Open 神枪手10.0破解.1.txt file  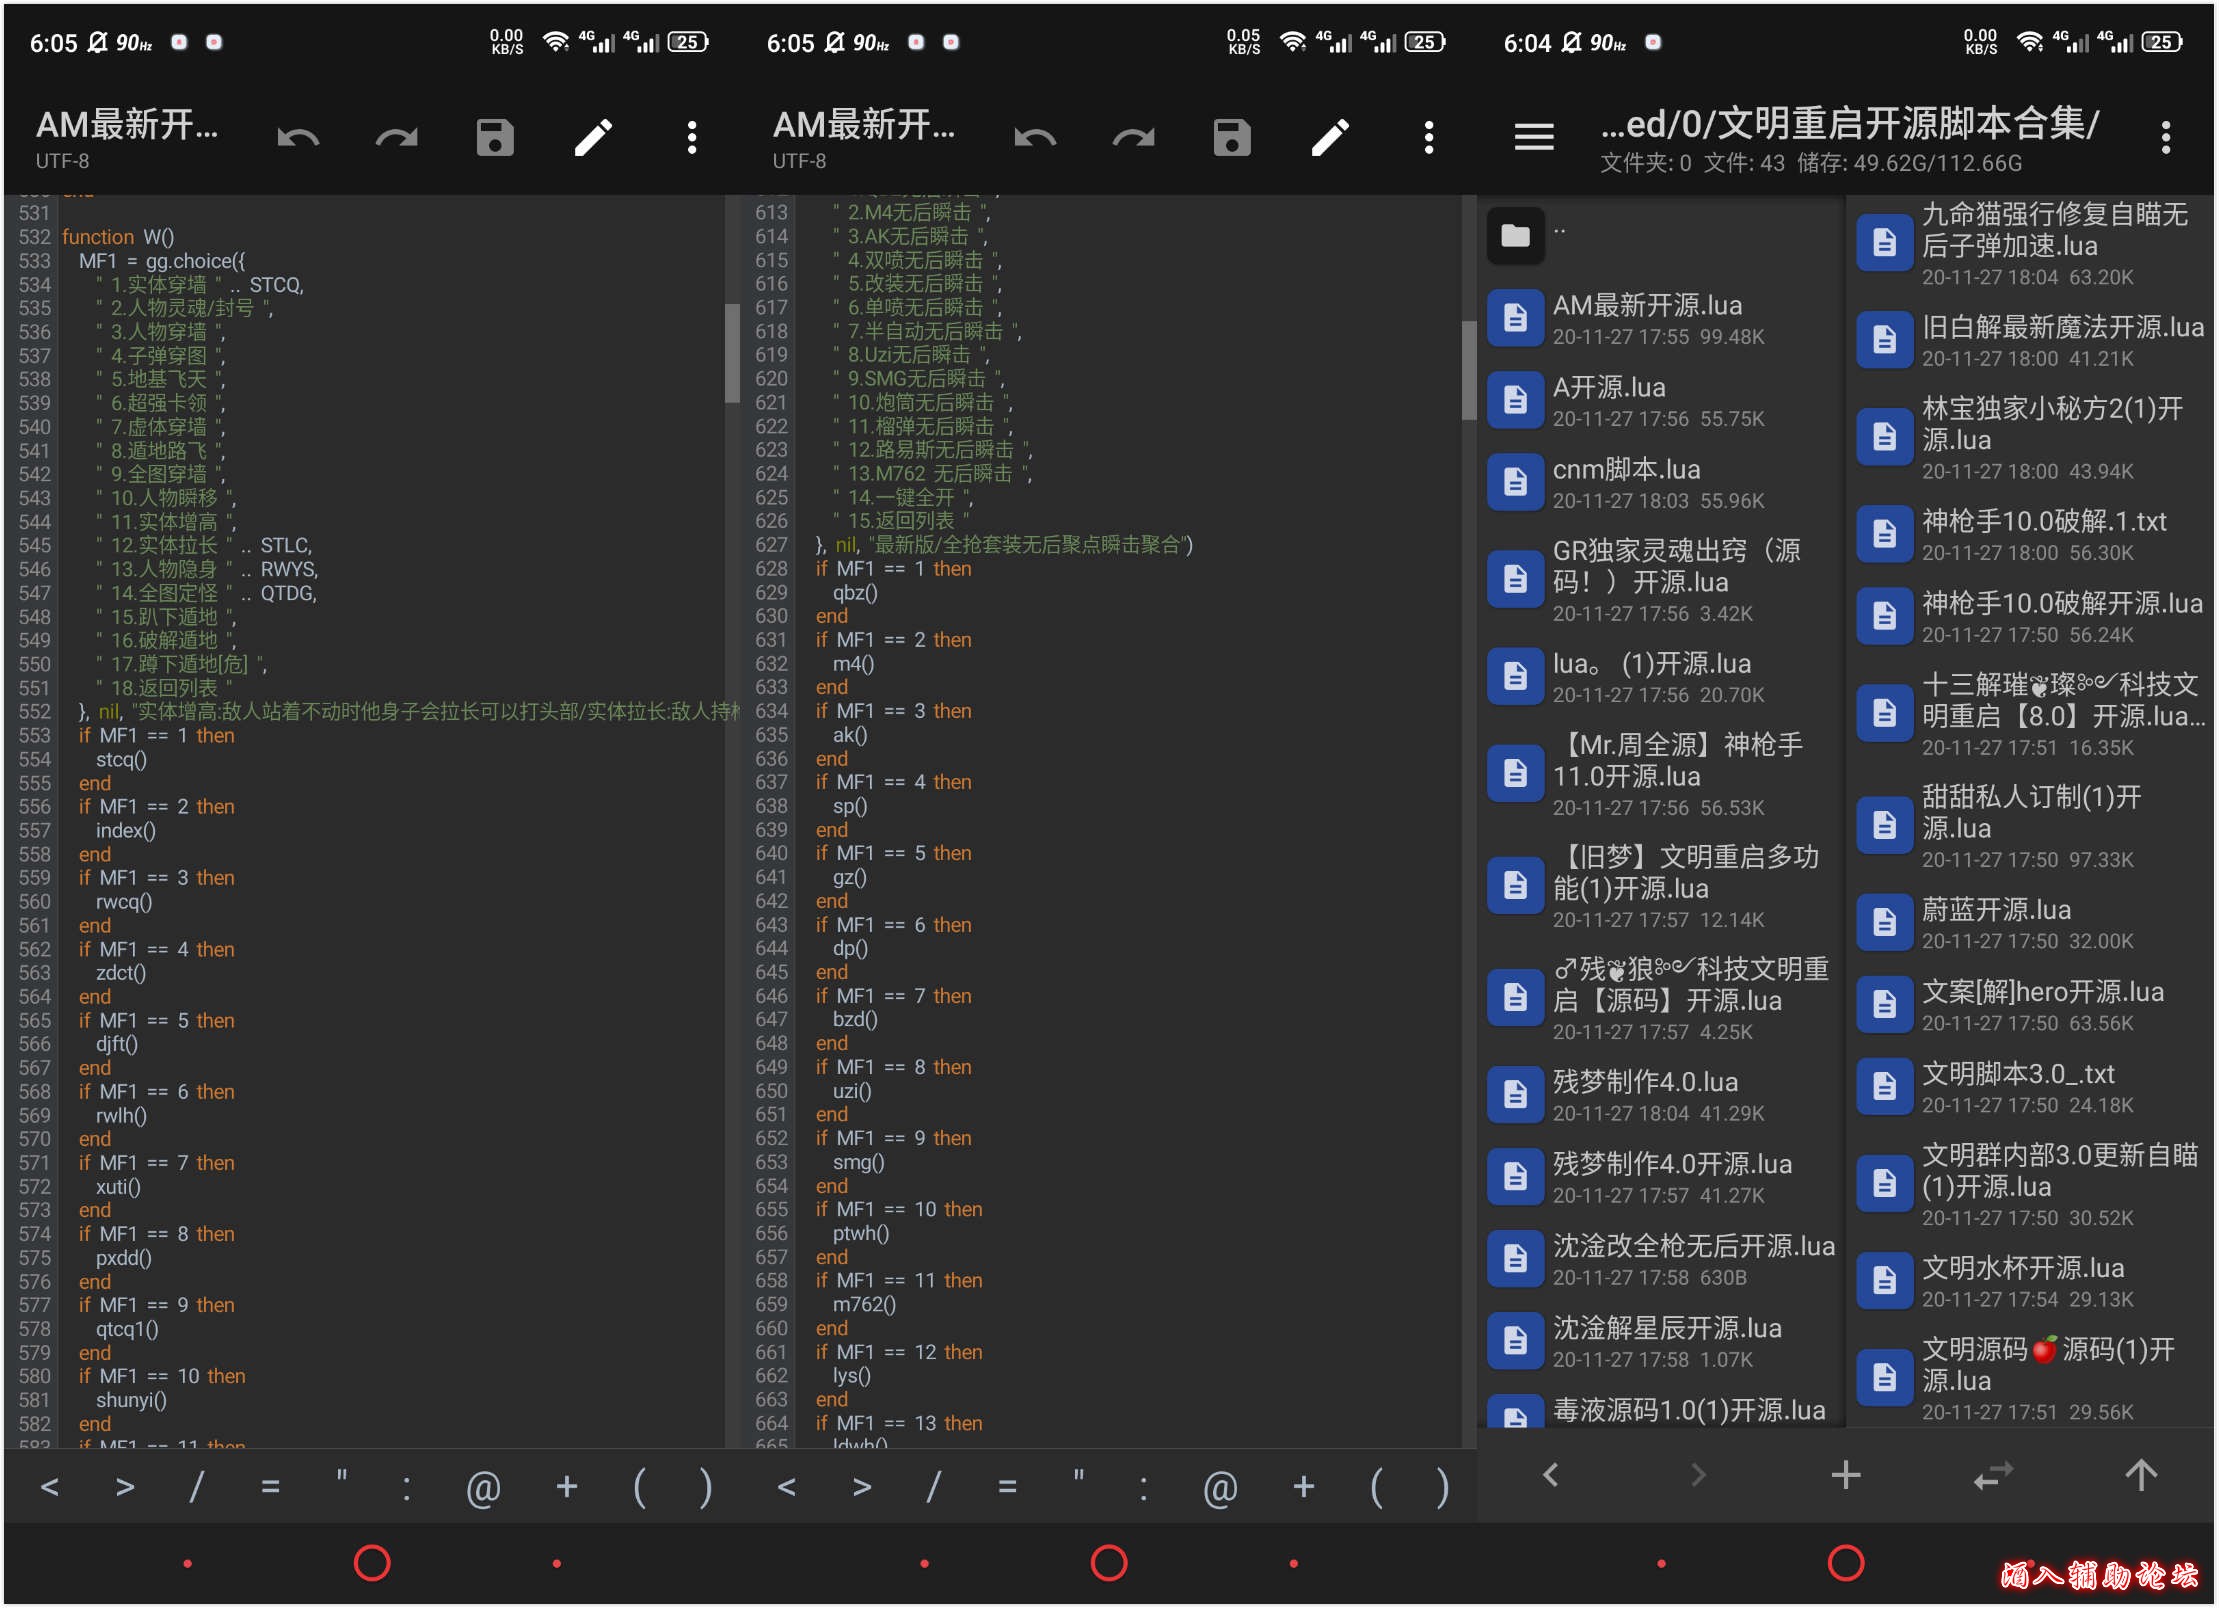[x=2030, y=535]
